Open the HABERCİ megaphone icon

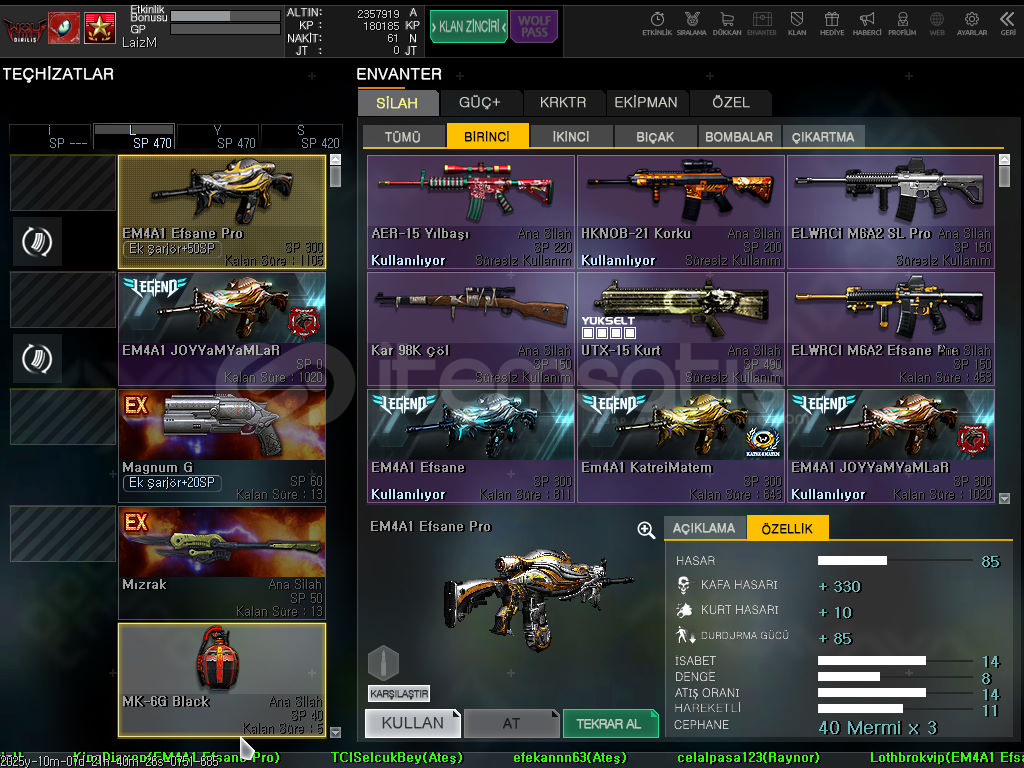pos(867,24)
